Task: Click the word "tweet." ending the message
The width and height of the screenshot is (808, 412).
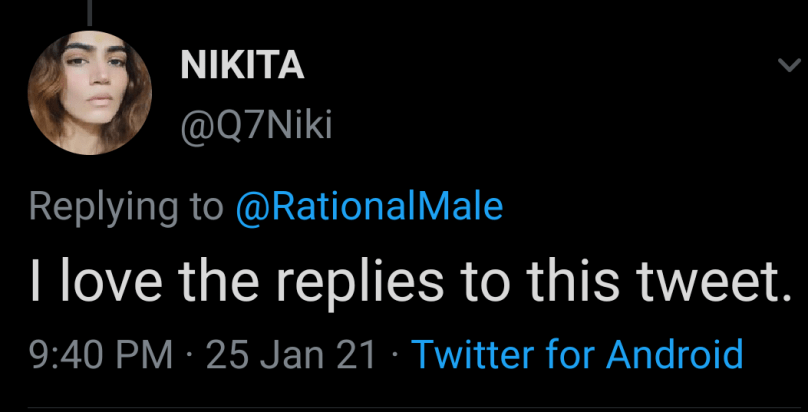Action: (715, 283)
